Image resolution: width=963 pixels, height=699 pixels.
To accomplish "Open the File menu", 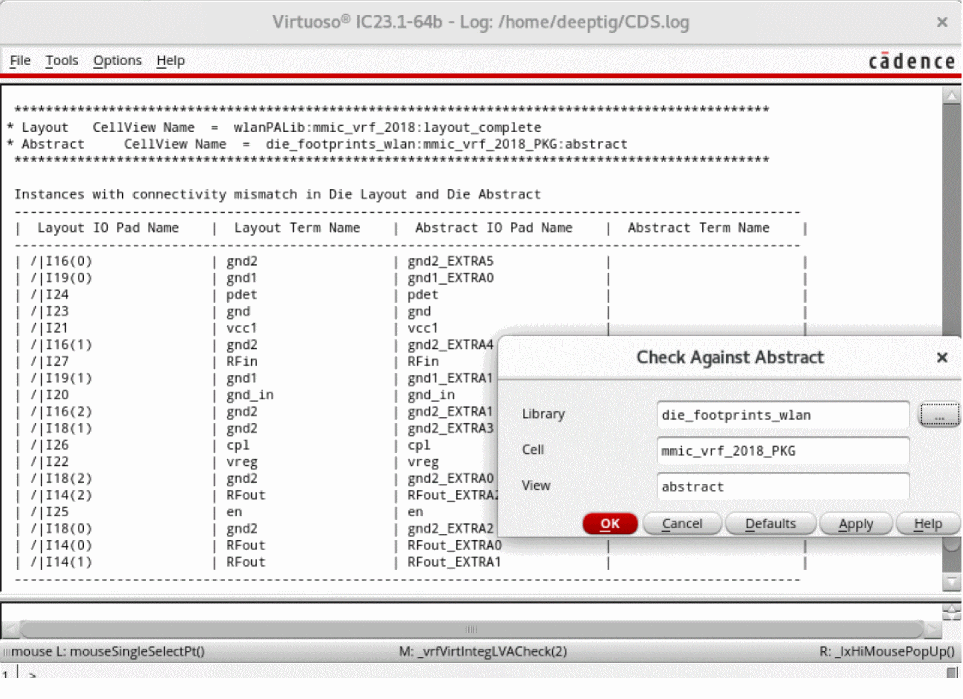I will pyautogui.click(x=20, y=60).
